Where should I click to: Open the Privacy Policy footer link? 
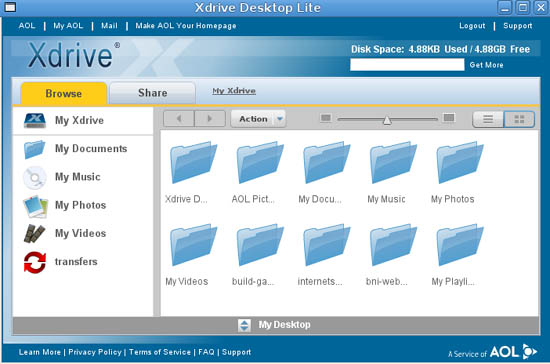pos(95,352)
